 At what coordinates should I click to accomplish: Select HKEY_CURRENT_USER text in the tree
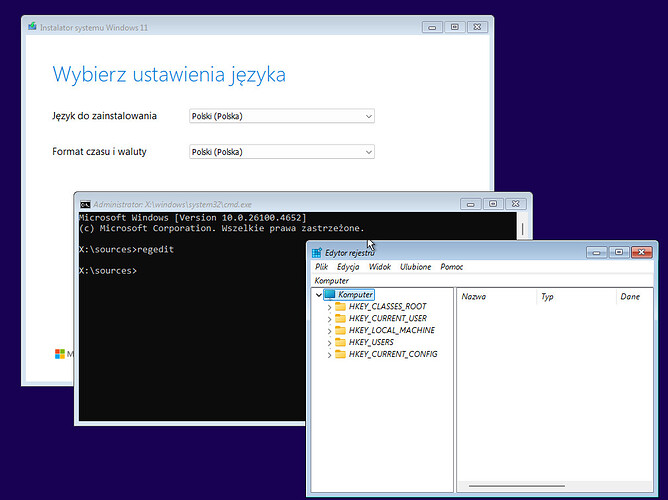point(388,318)
